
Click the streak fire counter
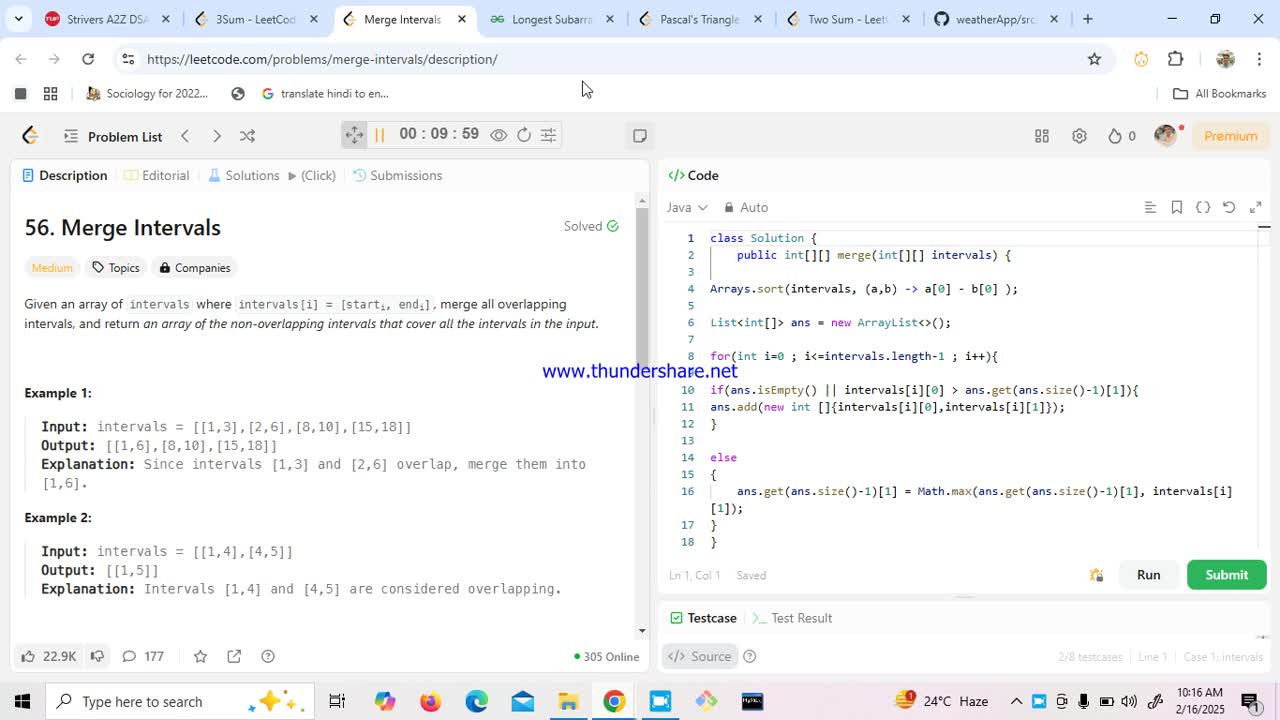click(1121, 136)
